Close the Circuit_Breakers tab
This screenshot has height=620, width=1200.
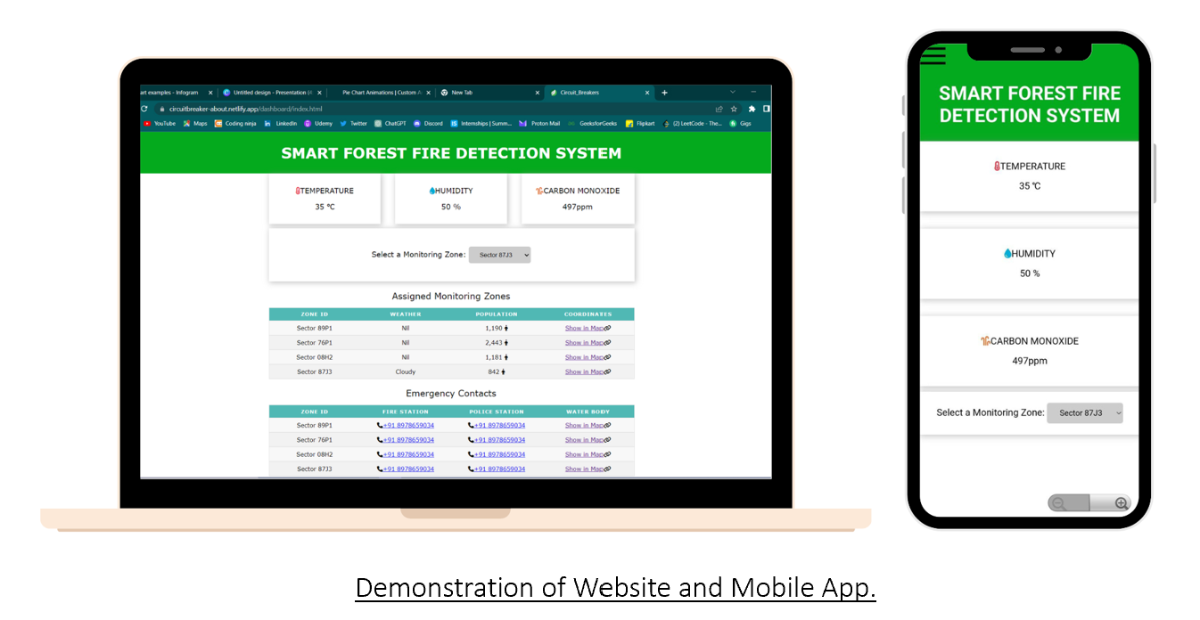[647, 92]
